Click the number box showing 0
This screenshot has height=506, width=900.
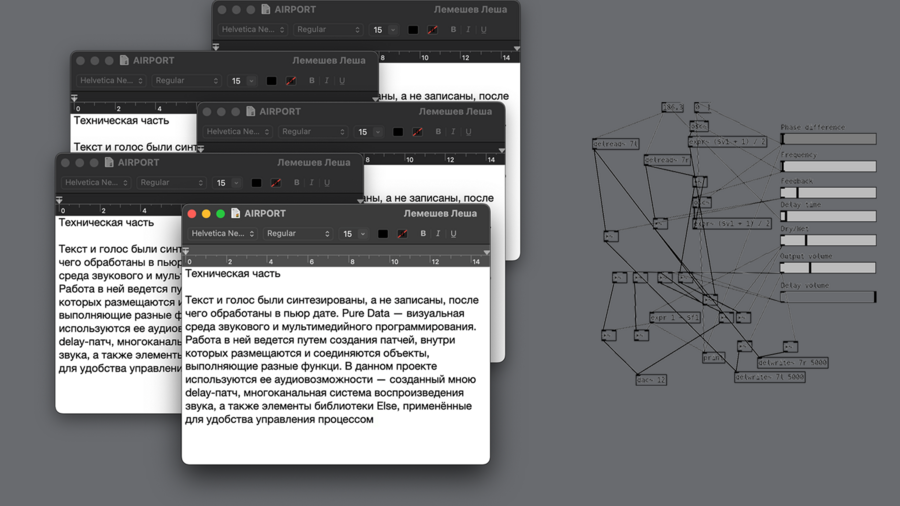click(x=702, y=107)
